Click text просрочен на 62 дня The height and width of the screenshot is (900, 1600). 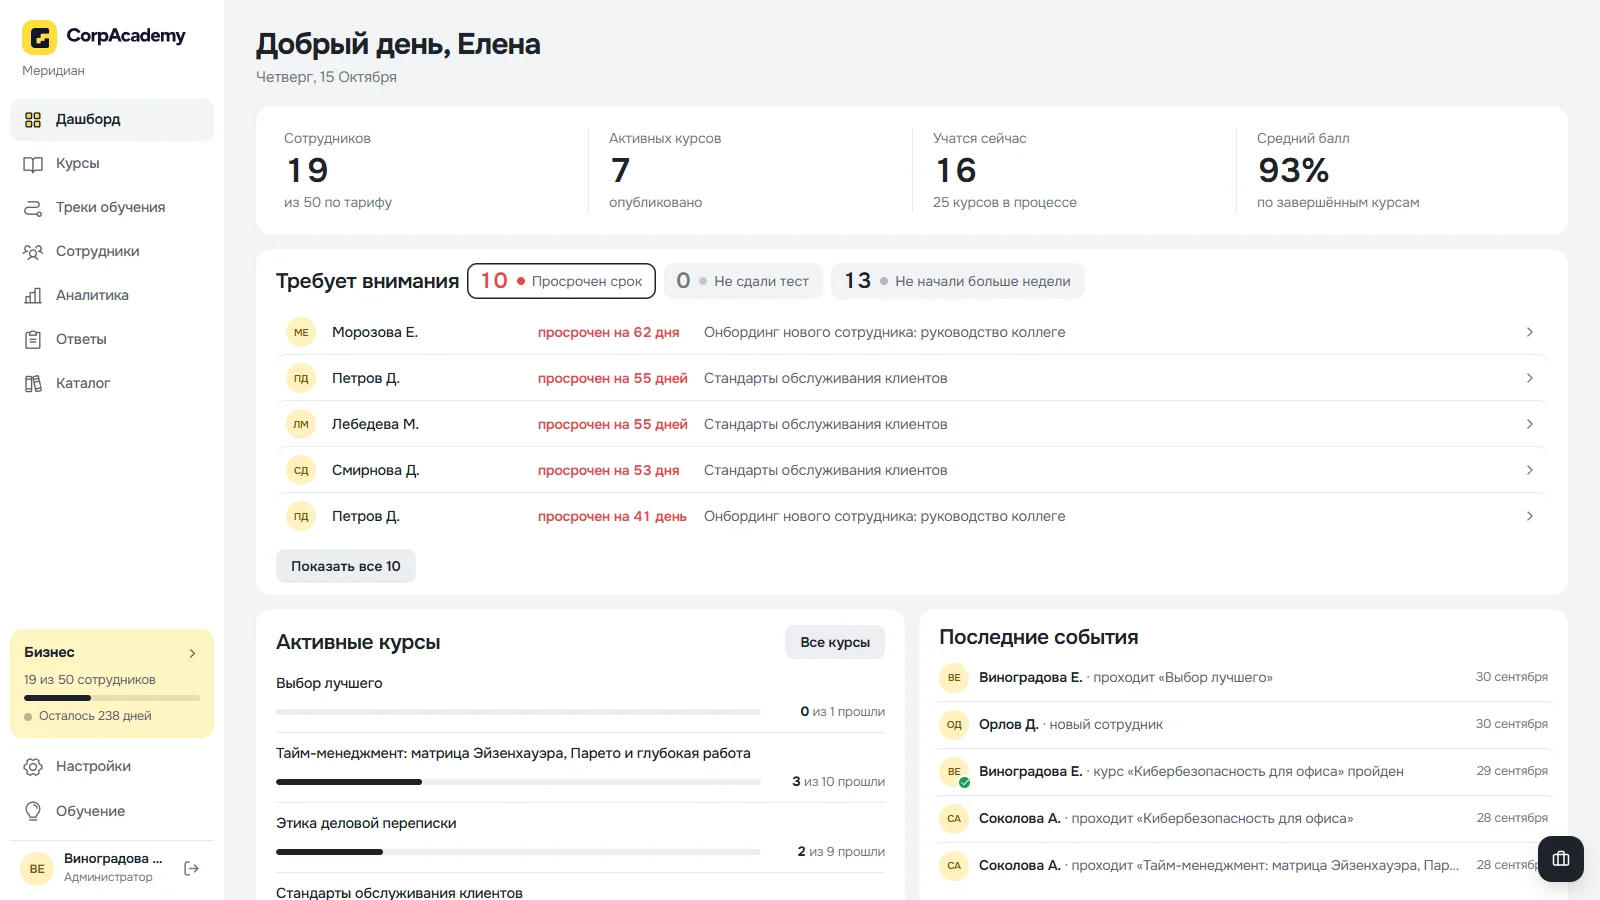point(609,332)
